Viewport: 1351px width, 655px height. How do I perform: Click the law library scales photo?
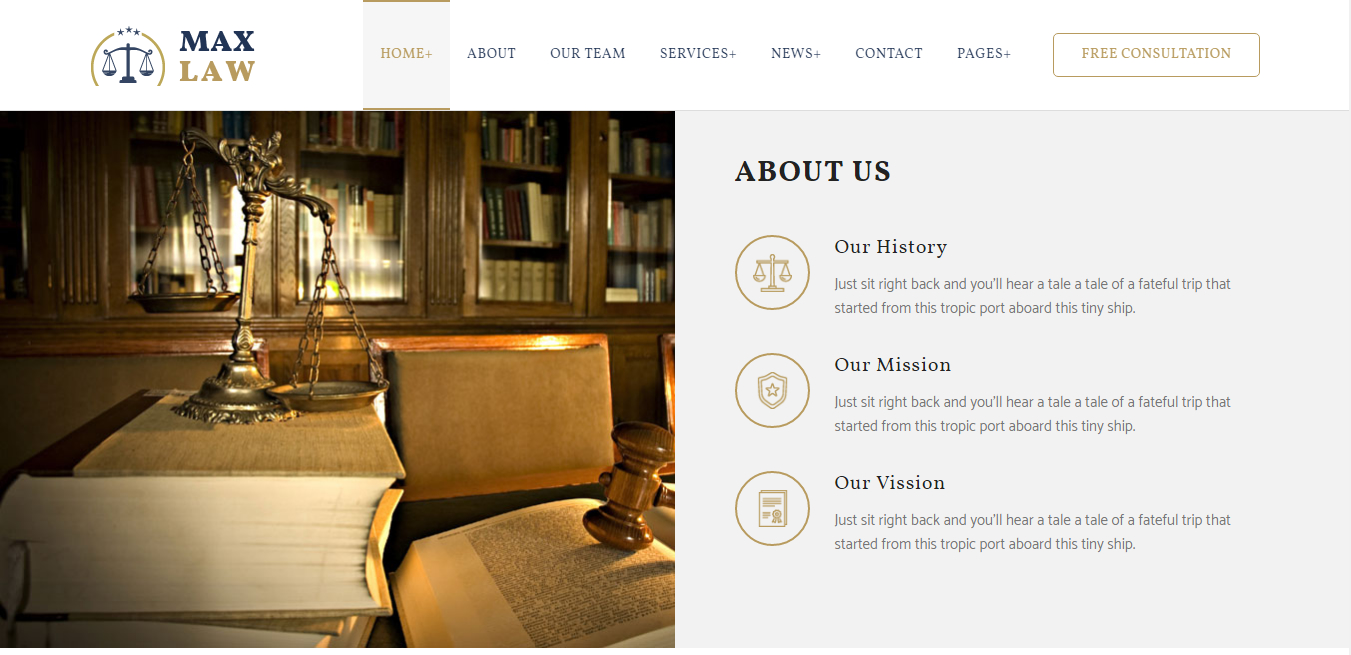click(337, 379)
